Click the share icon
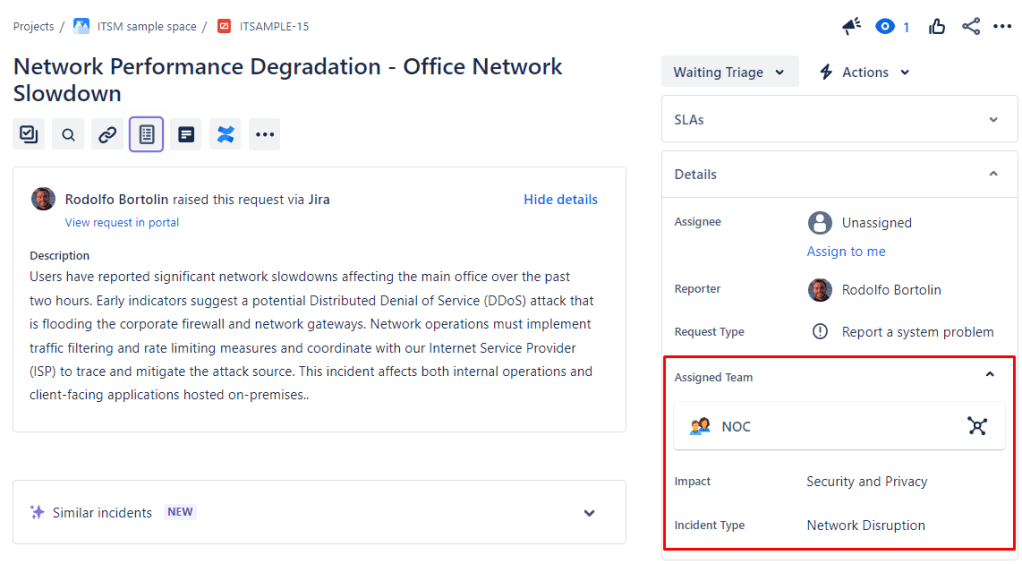 [x=971, y=27]
